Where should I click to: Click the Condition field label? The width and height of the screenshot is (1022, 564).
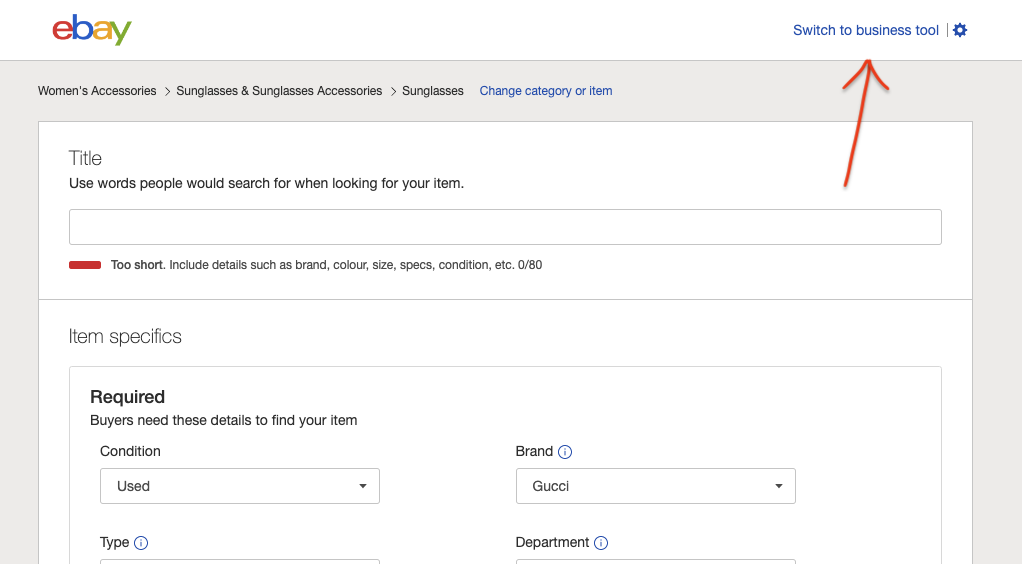[130, 451]
